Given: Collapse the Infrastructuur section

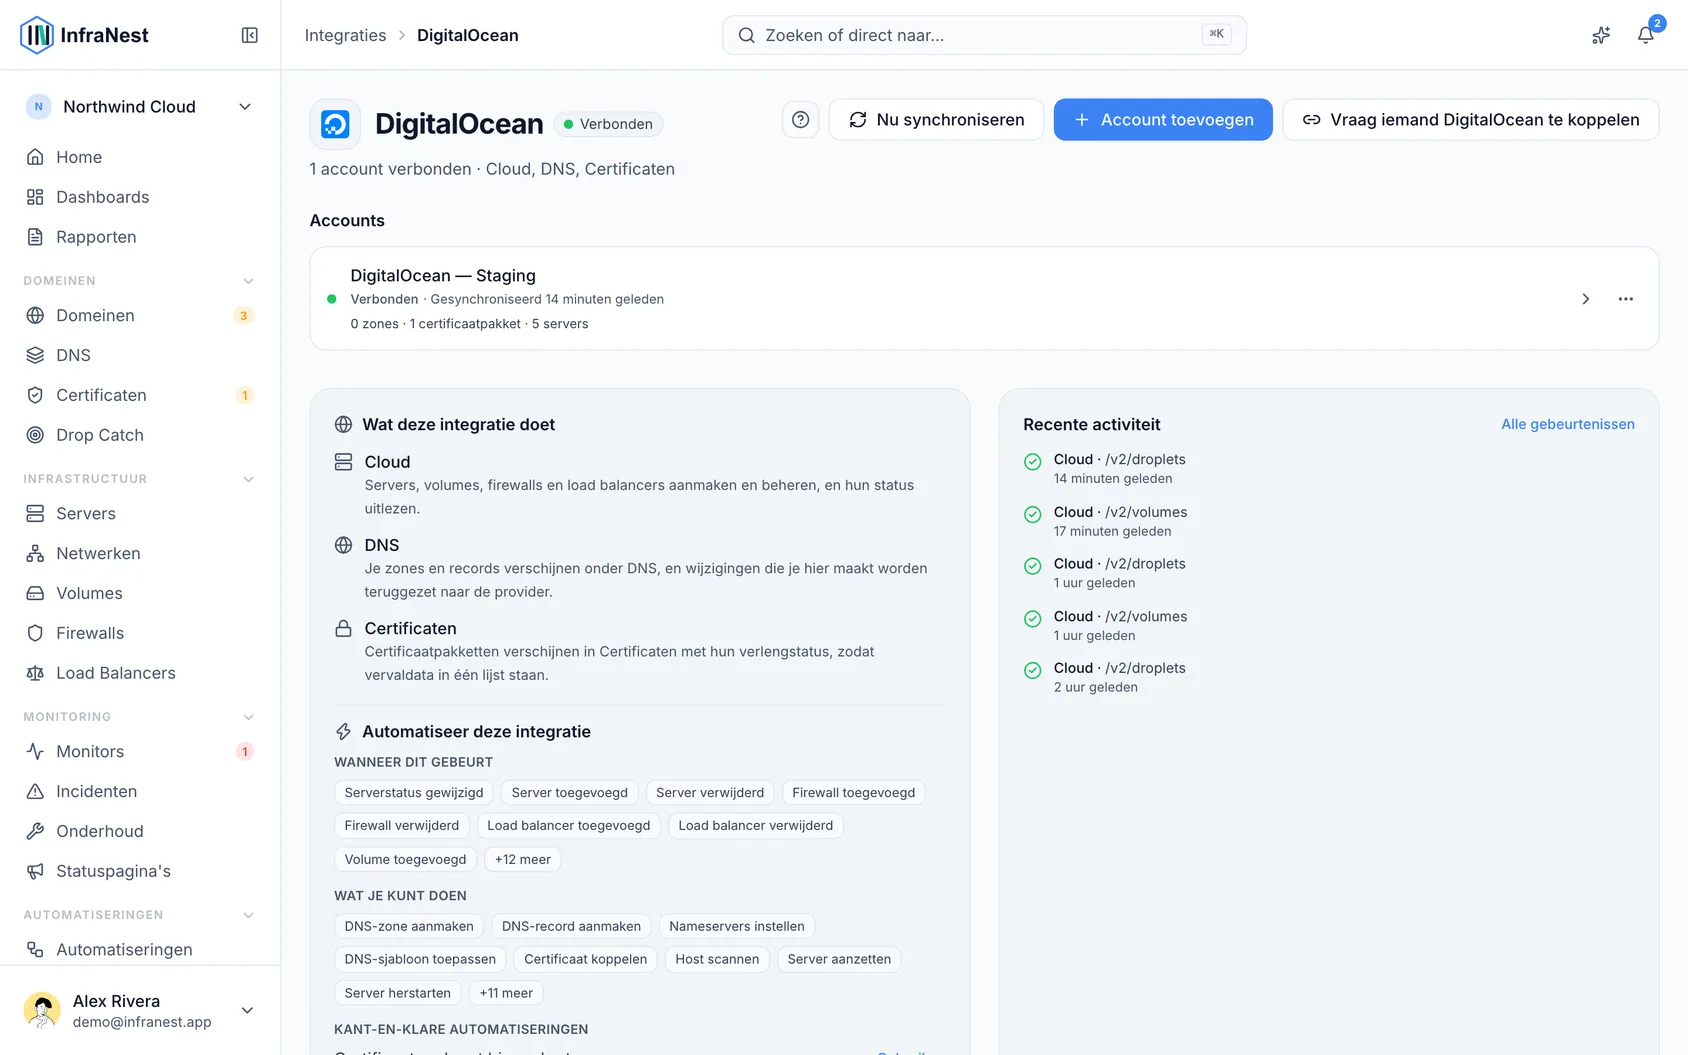Looking at the screenshot, I should pyautogui.click(x=249, y=479).
